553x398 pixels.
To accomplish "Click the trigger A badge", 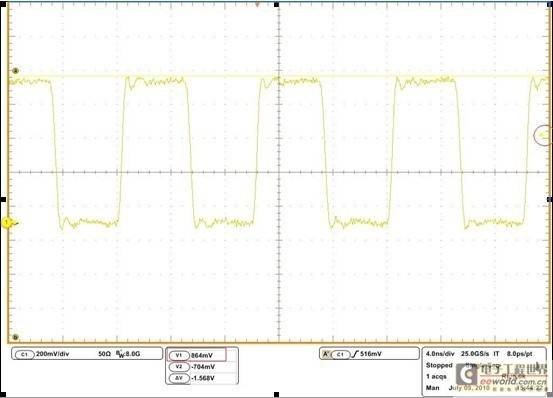I will (326, 354).
